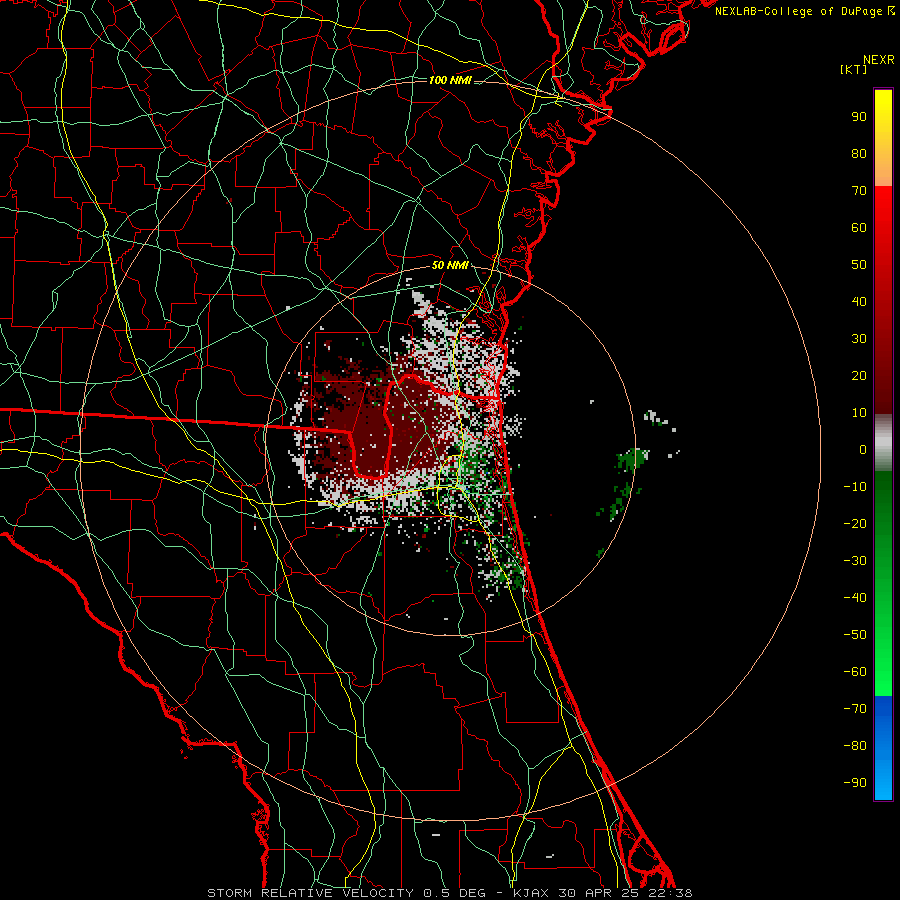Click the positive 90 value on the scale
The image size is (900, 900).
(x=859, y=117)
